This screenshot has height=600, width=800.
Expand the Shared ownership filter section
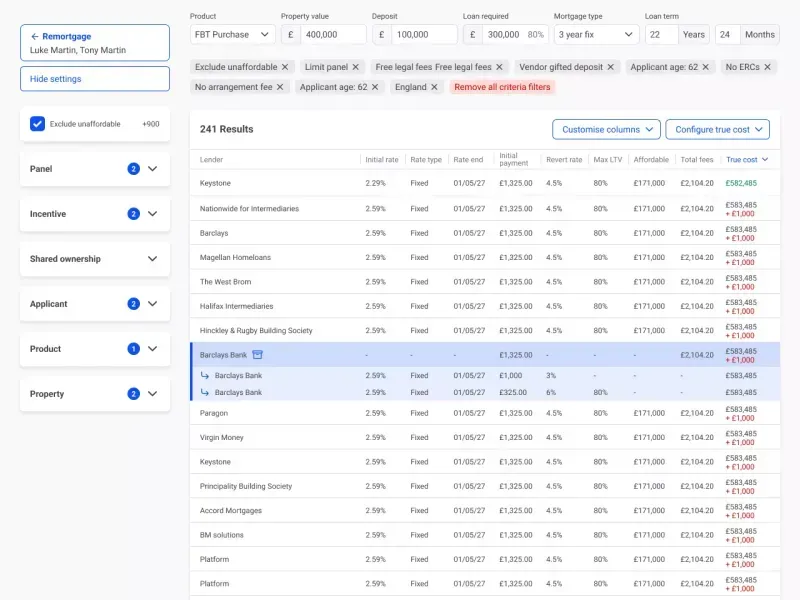click(152, 259)
